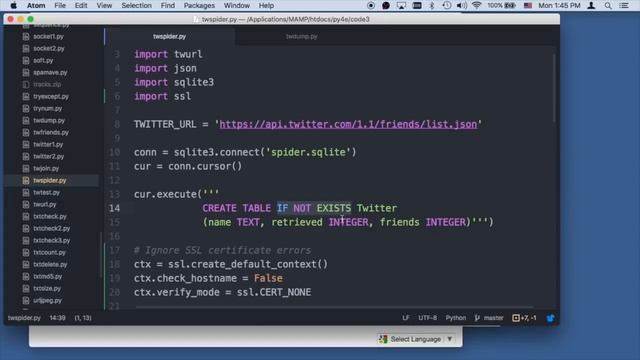Screen dimensions: 640x360
Task: Open the Atom application menu
Action: click(36, 5)
